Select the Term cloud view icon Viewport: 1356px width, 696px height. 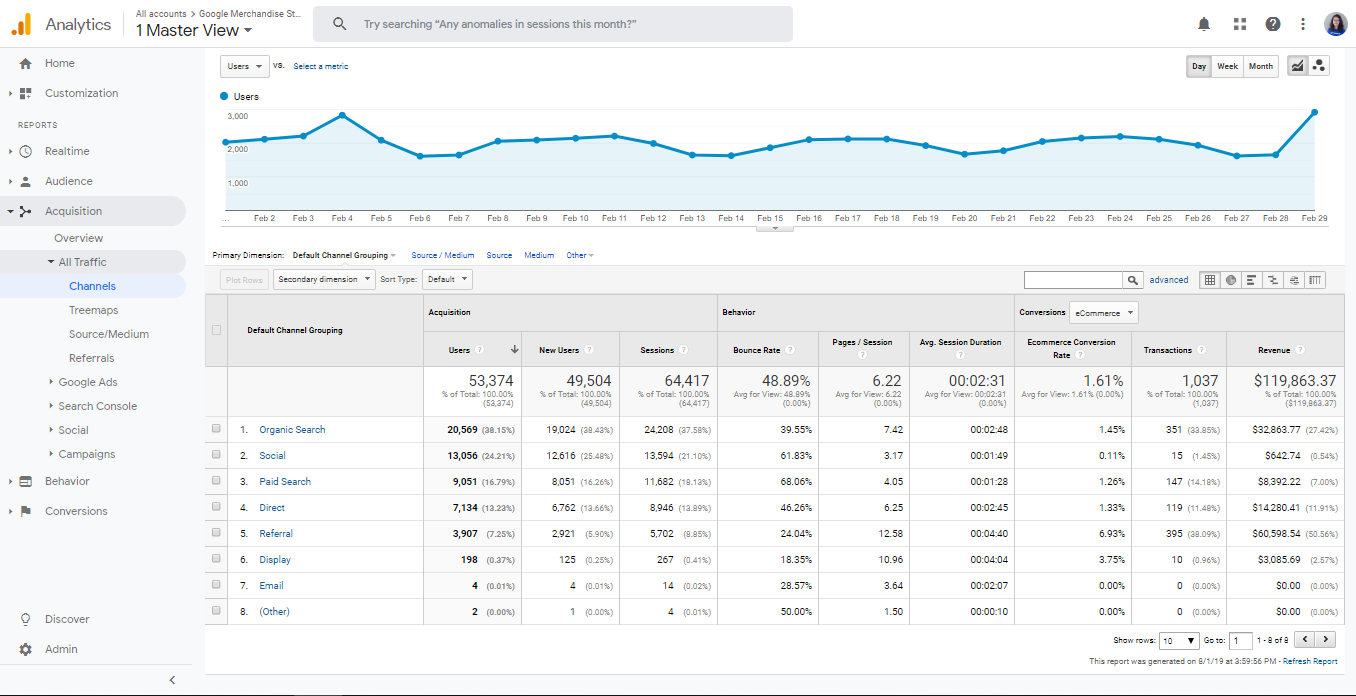point(1294,280)
